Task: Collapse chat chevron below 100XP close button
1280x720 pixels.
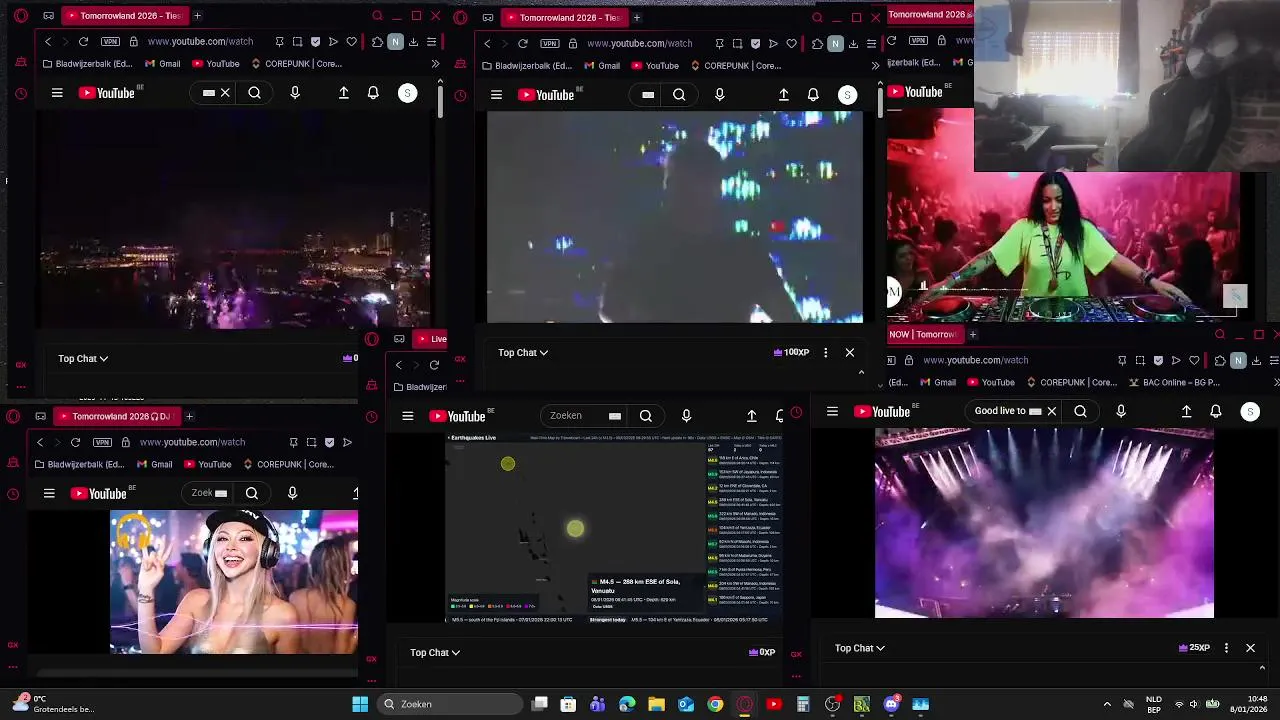Action: point(861,372)
